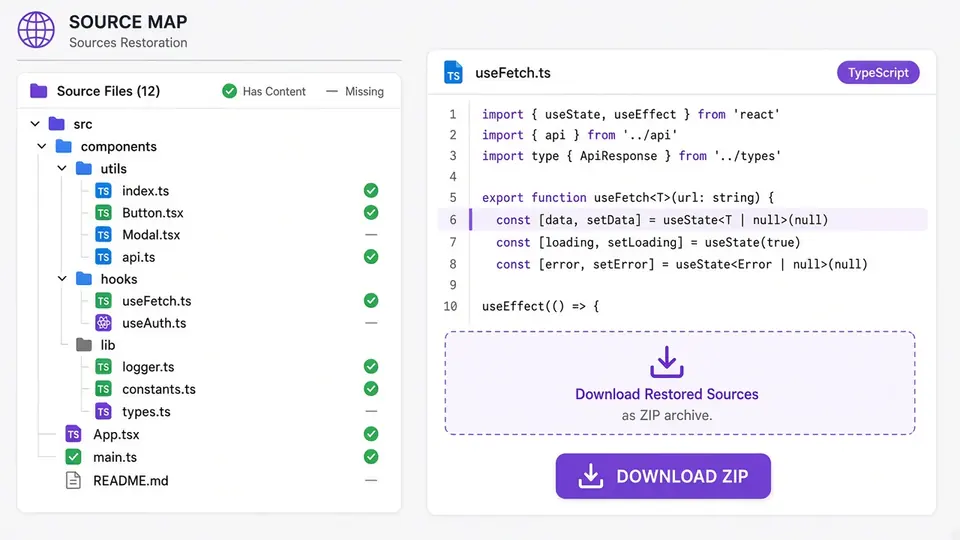Click the Download Restored Sources link
Screen dimensions: 960x540
point(667,394)
